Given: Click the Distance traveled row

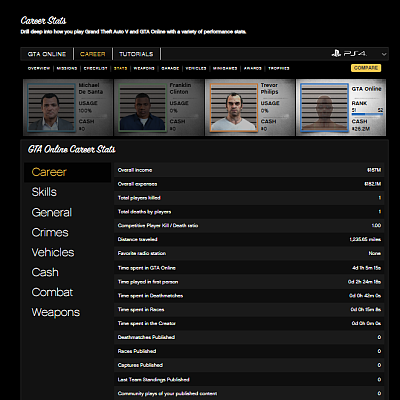Looking at the screenshot, I should coord(249,239).
